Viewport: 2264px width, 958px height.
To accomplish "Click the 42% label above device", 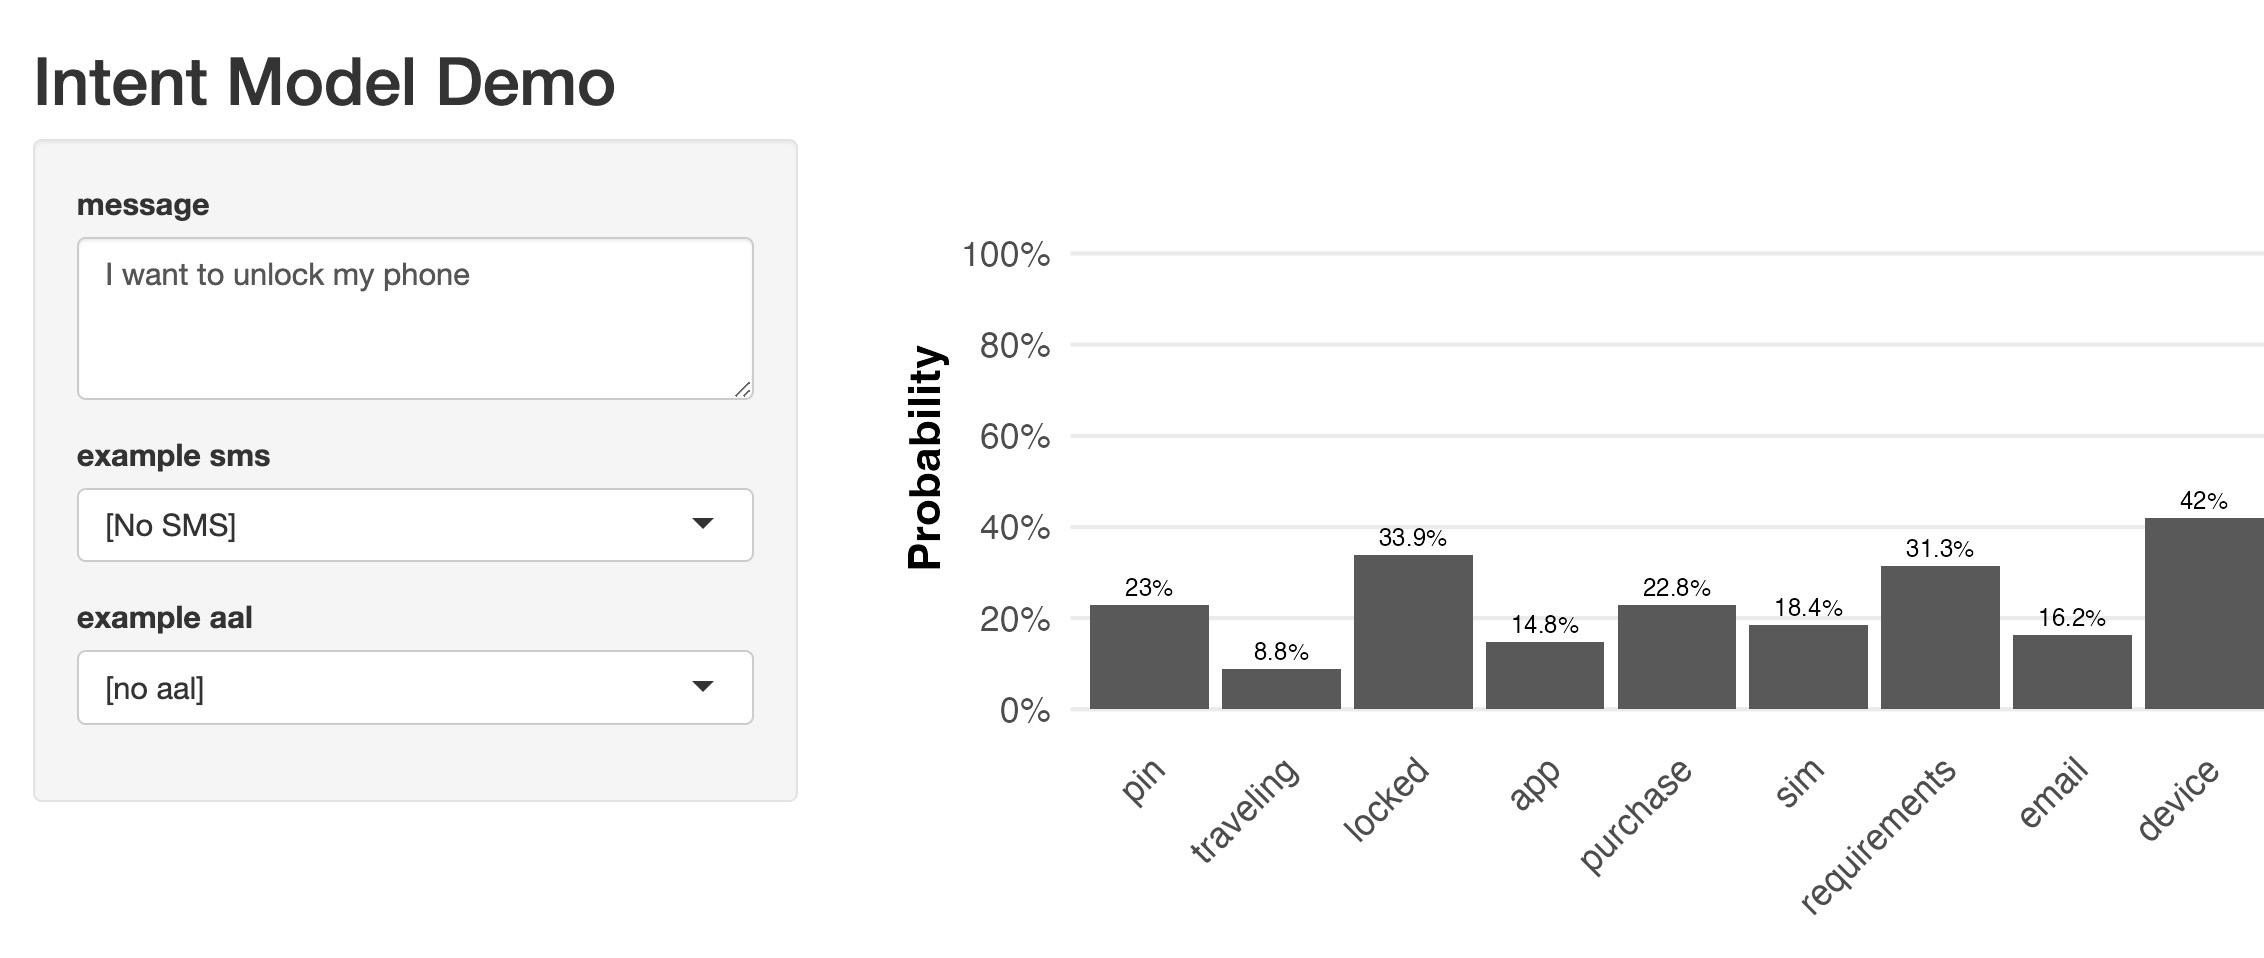I will click(2203, 501).
